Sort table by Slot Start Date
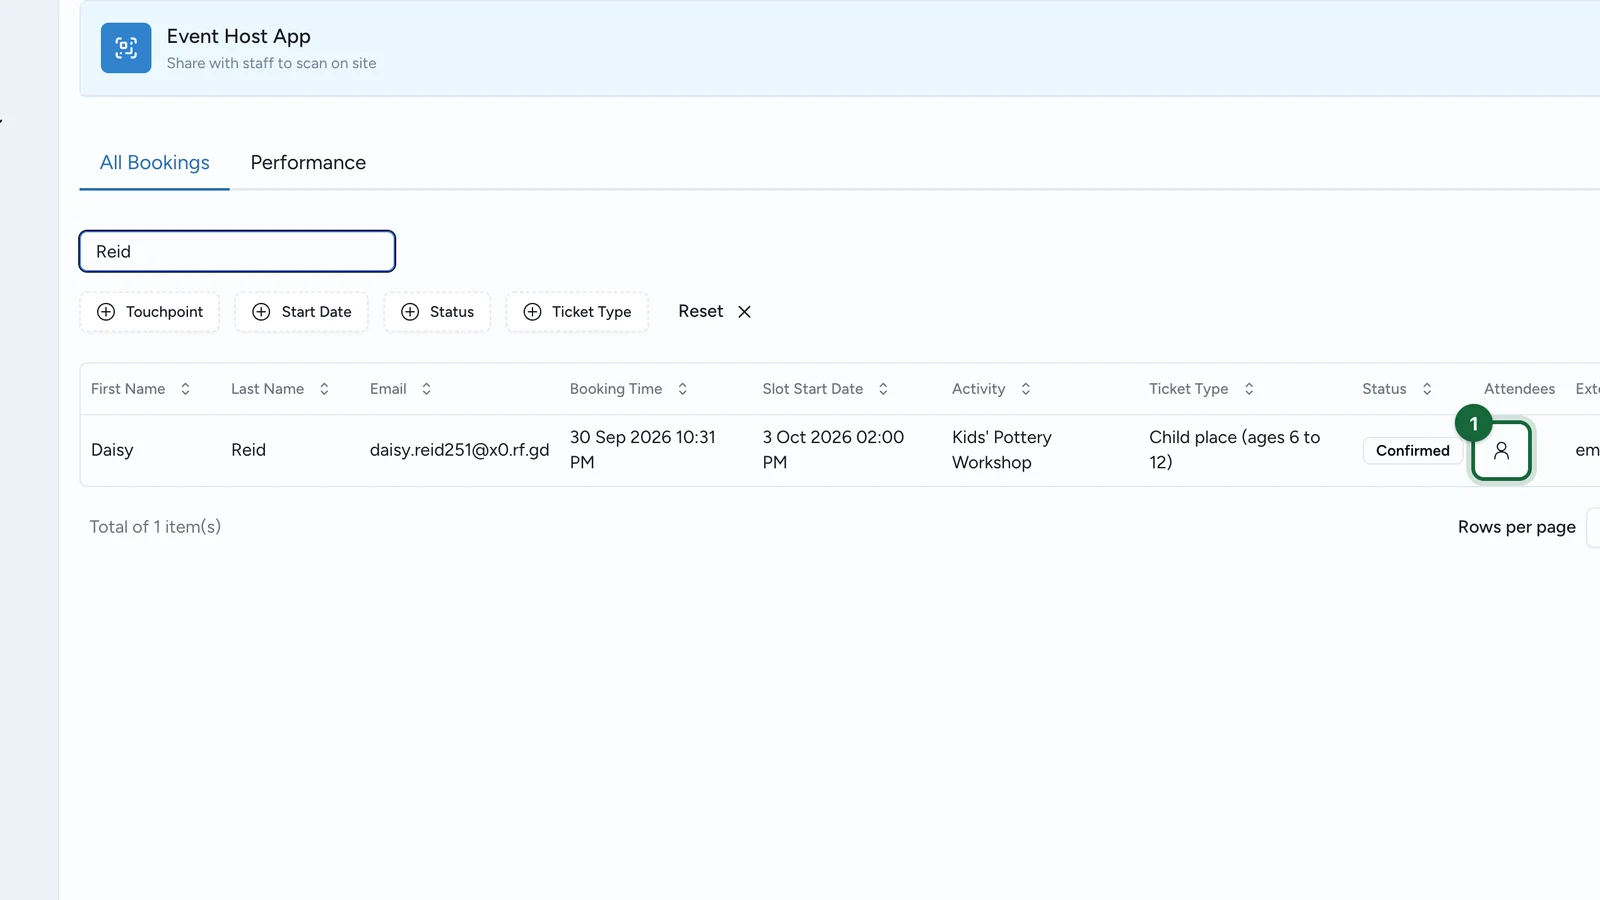 [825, 389]
